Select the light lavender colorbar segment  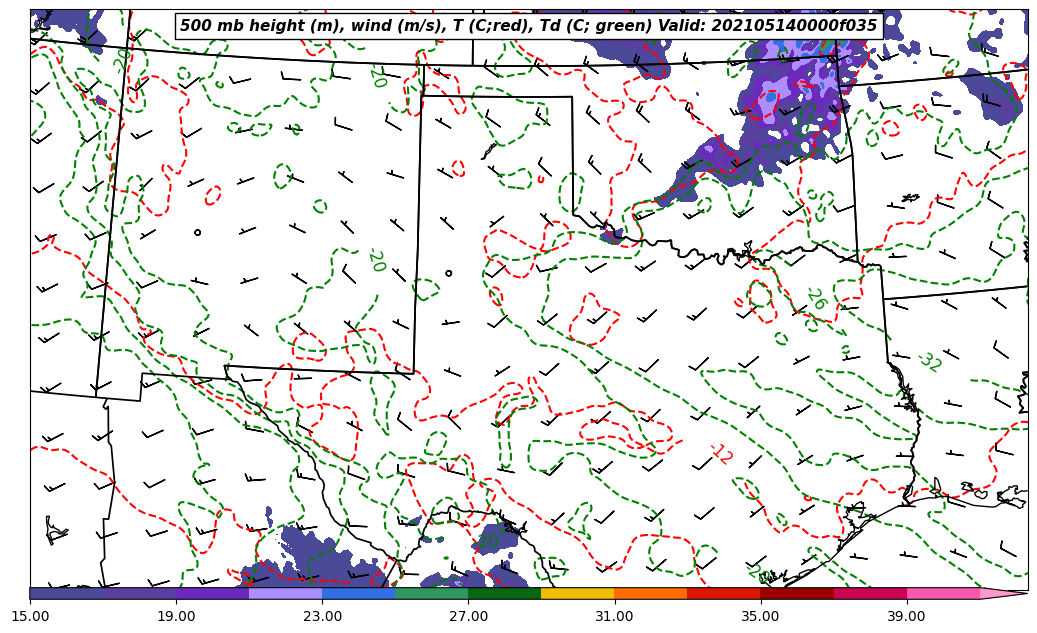pyautogui.click(x=285, y=593)
